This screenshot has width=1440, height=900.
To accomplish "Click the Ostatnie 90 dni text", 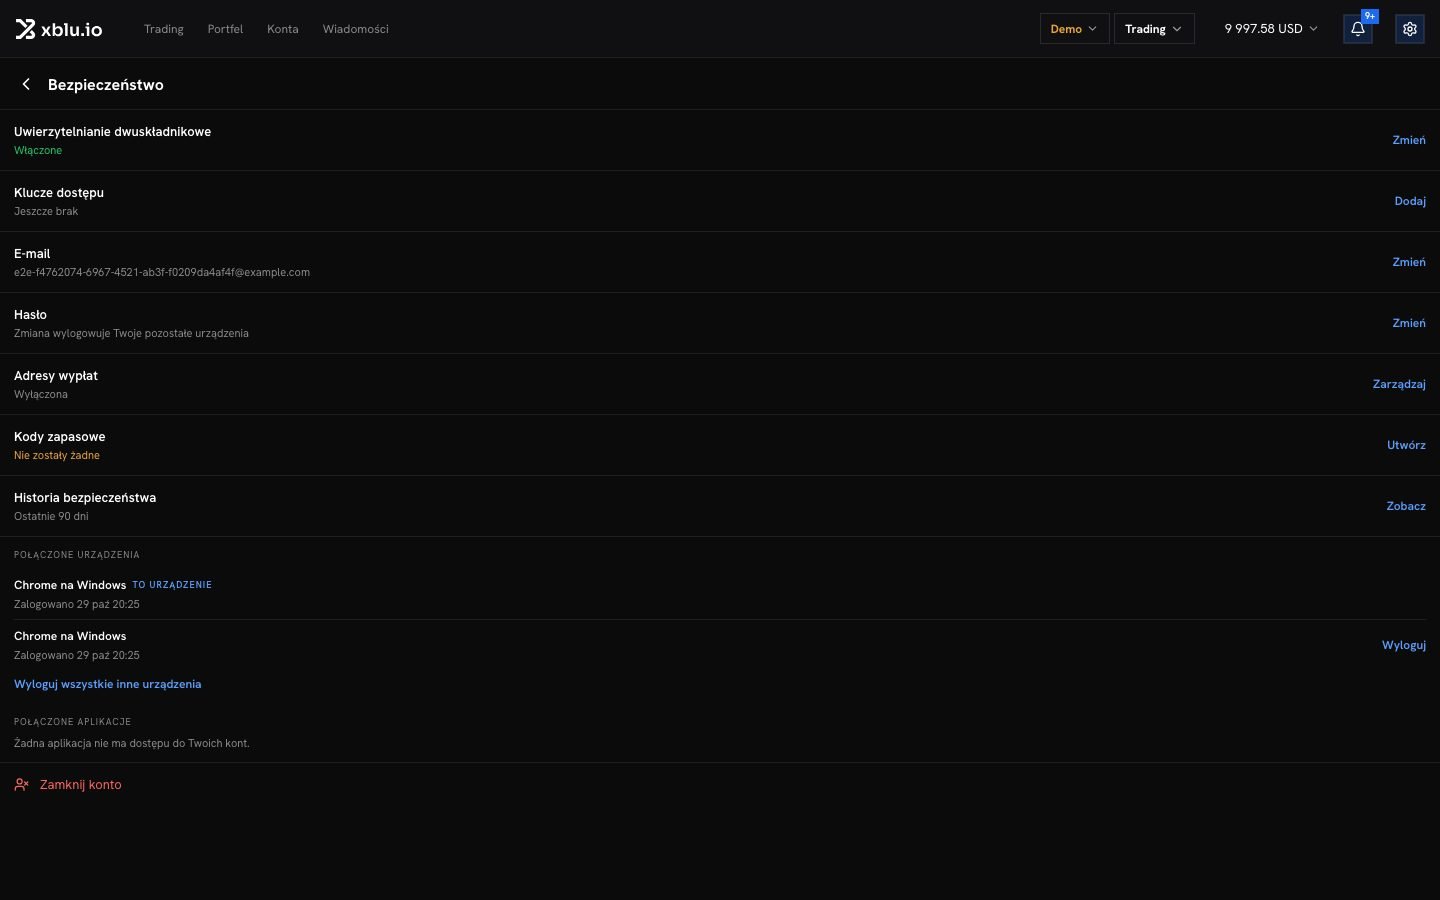I will point(51,516).
